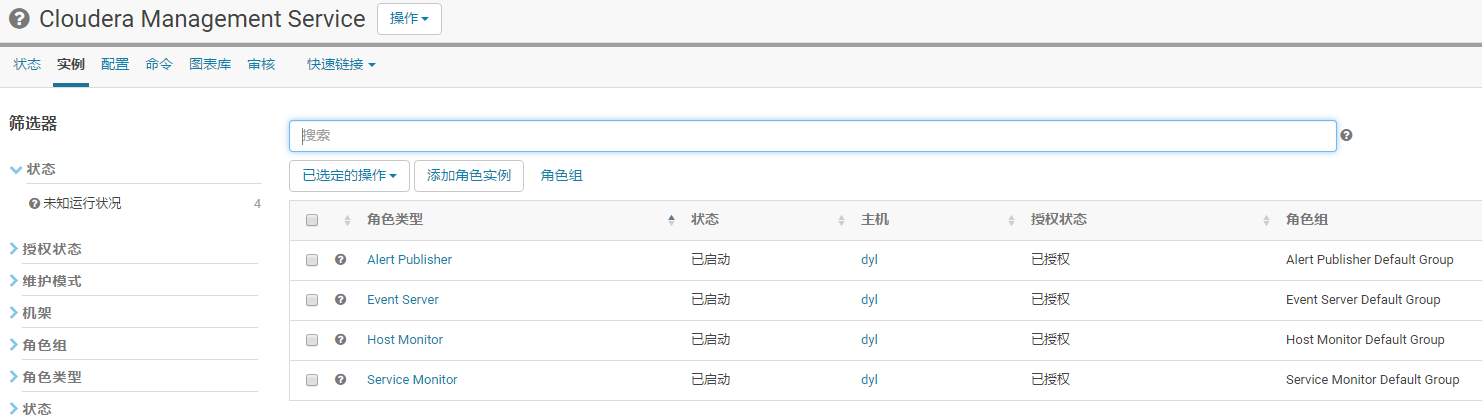
Task: Switch to the 命令 tab
Action: point(159,64)
